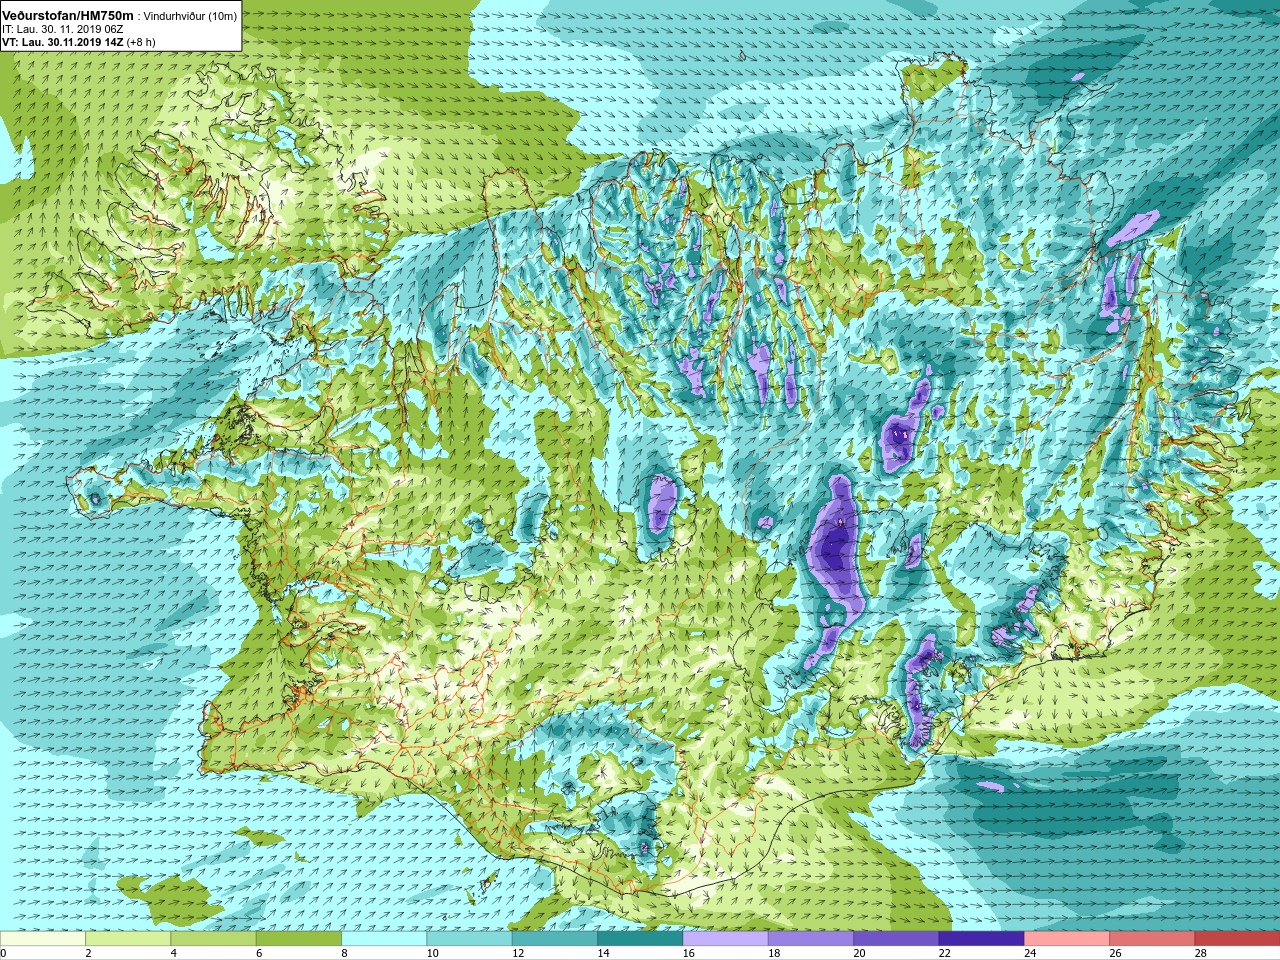Click the 12–14 teal legend swatch

(555, 939)
